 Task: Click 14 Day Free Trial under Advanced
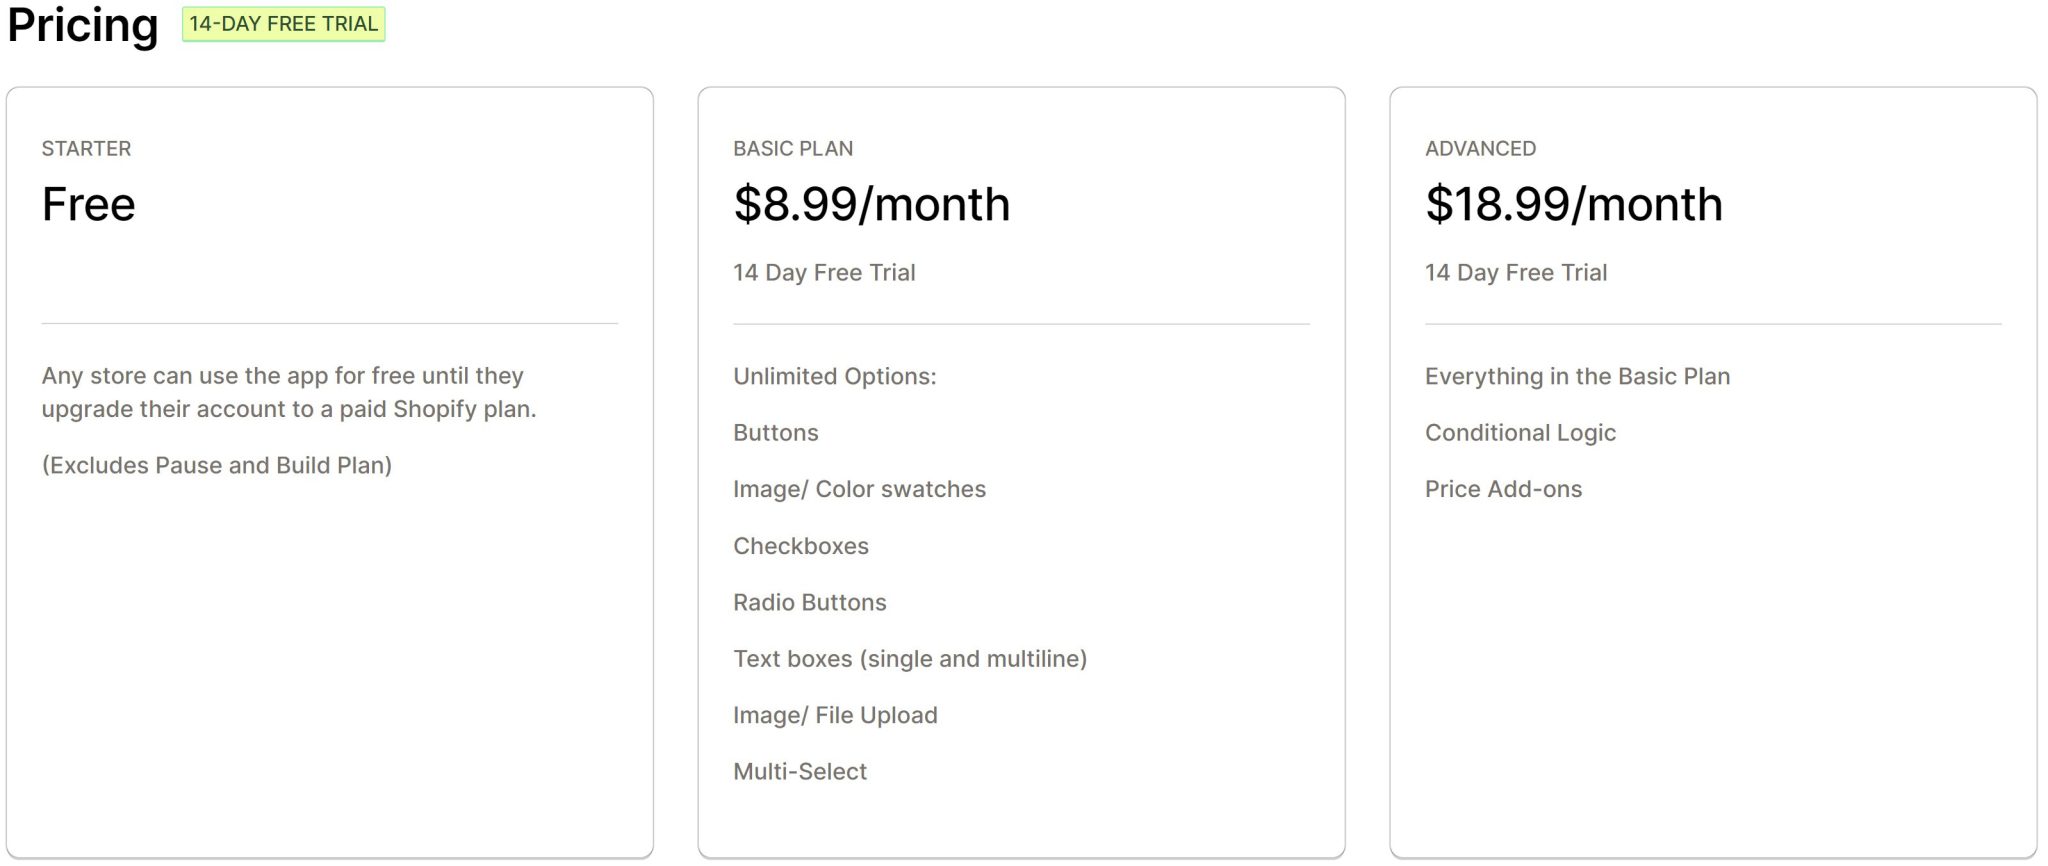click(x=1516, y=272)
